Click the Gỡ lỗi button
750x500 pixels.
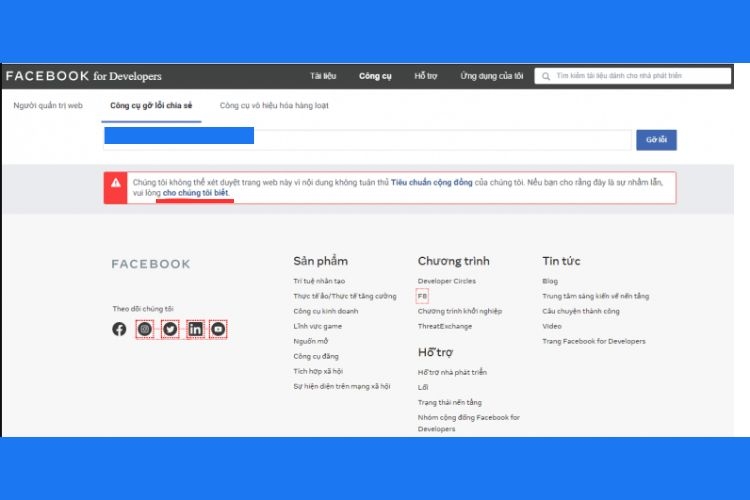[656, 140]
